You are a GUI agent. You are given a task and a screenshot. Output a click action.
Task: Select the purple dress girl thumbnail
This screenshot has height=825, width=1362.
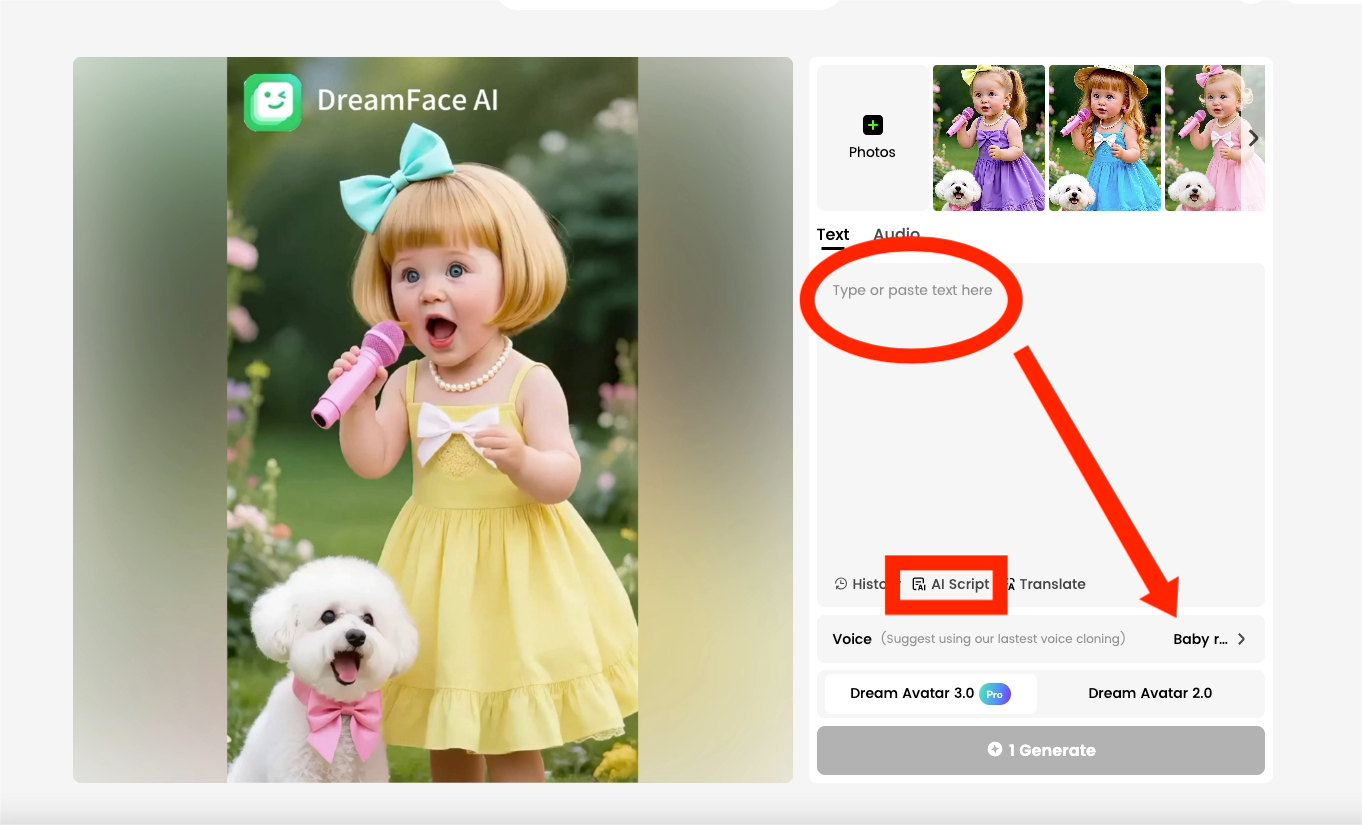coord(988,138)
